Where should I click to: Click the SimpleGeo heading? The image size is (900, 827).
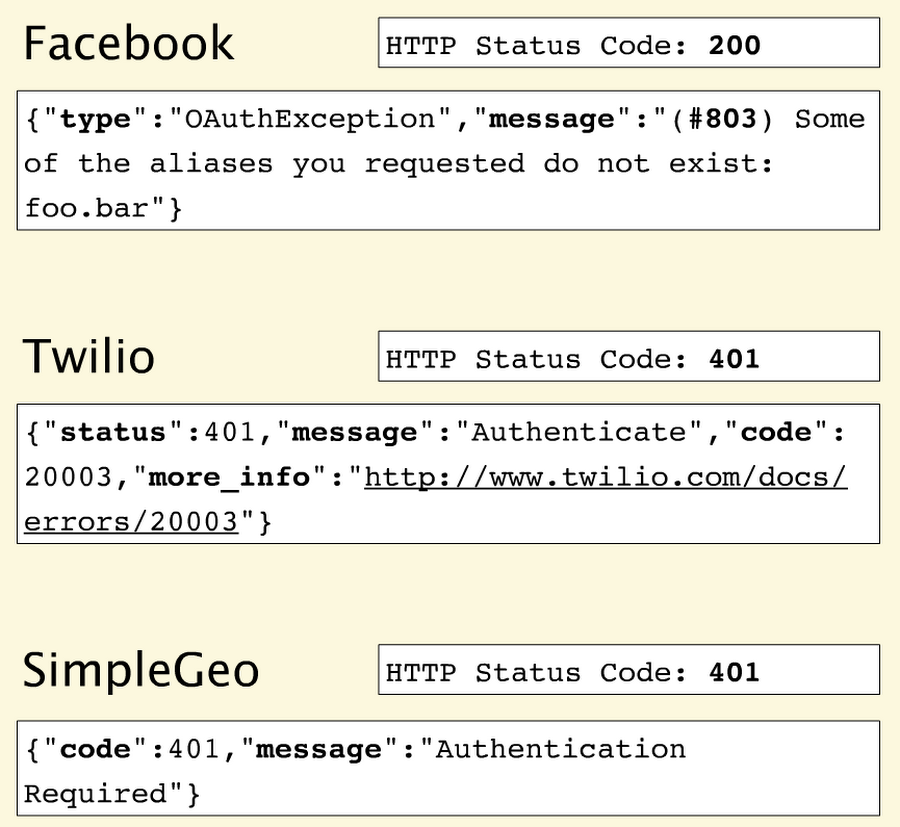140,670
